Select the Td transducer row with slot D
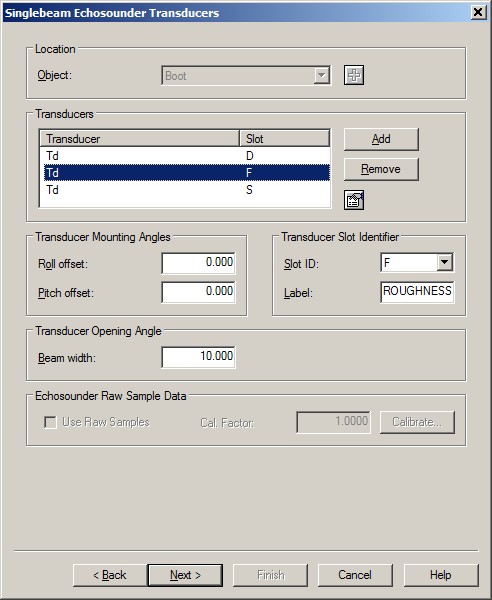492x600 pixels. pyautogui.click(x=187, y=156)
